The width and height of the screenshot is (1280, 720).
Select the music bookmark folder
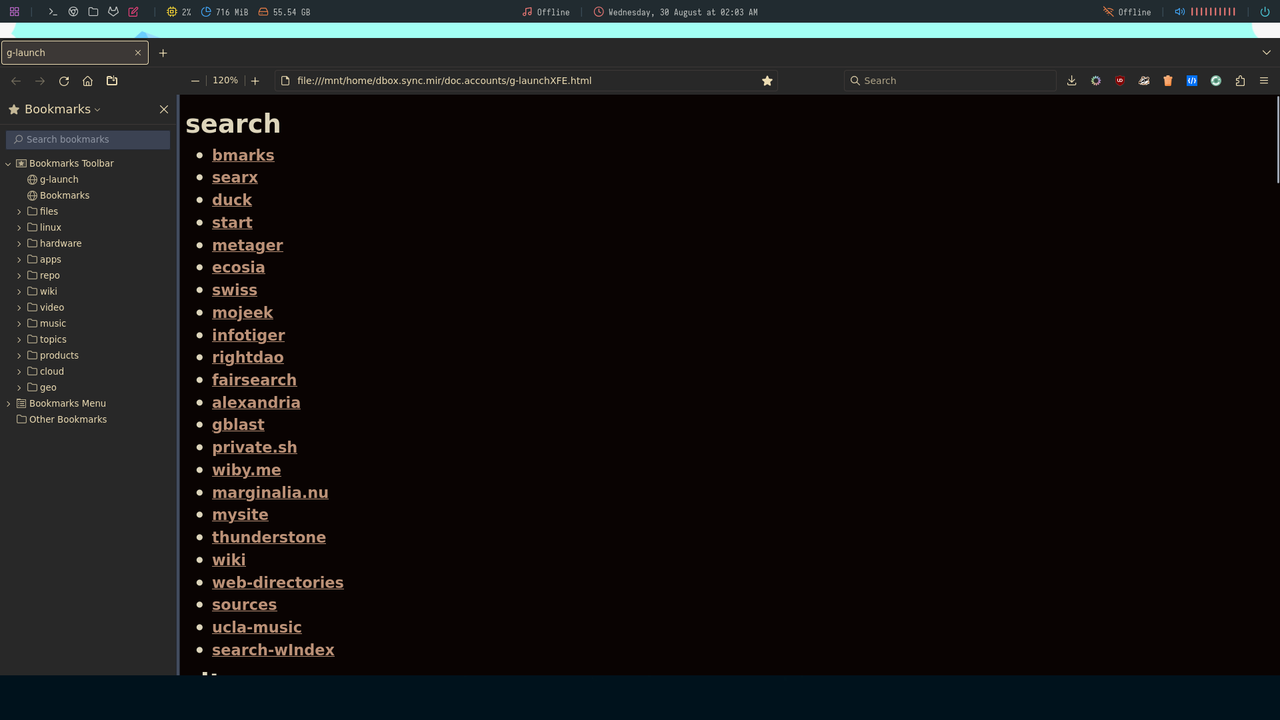[x=52, y=323]
